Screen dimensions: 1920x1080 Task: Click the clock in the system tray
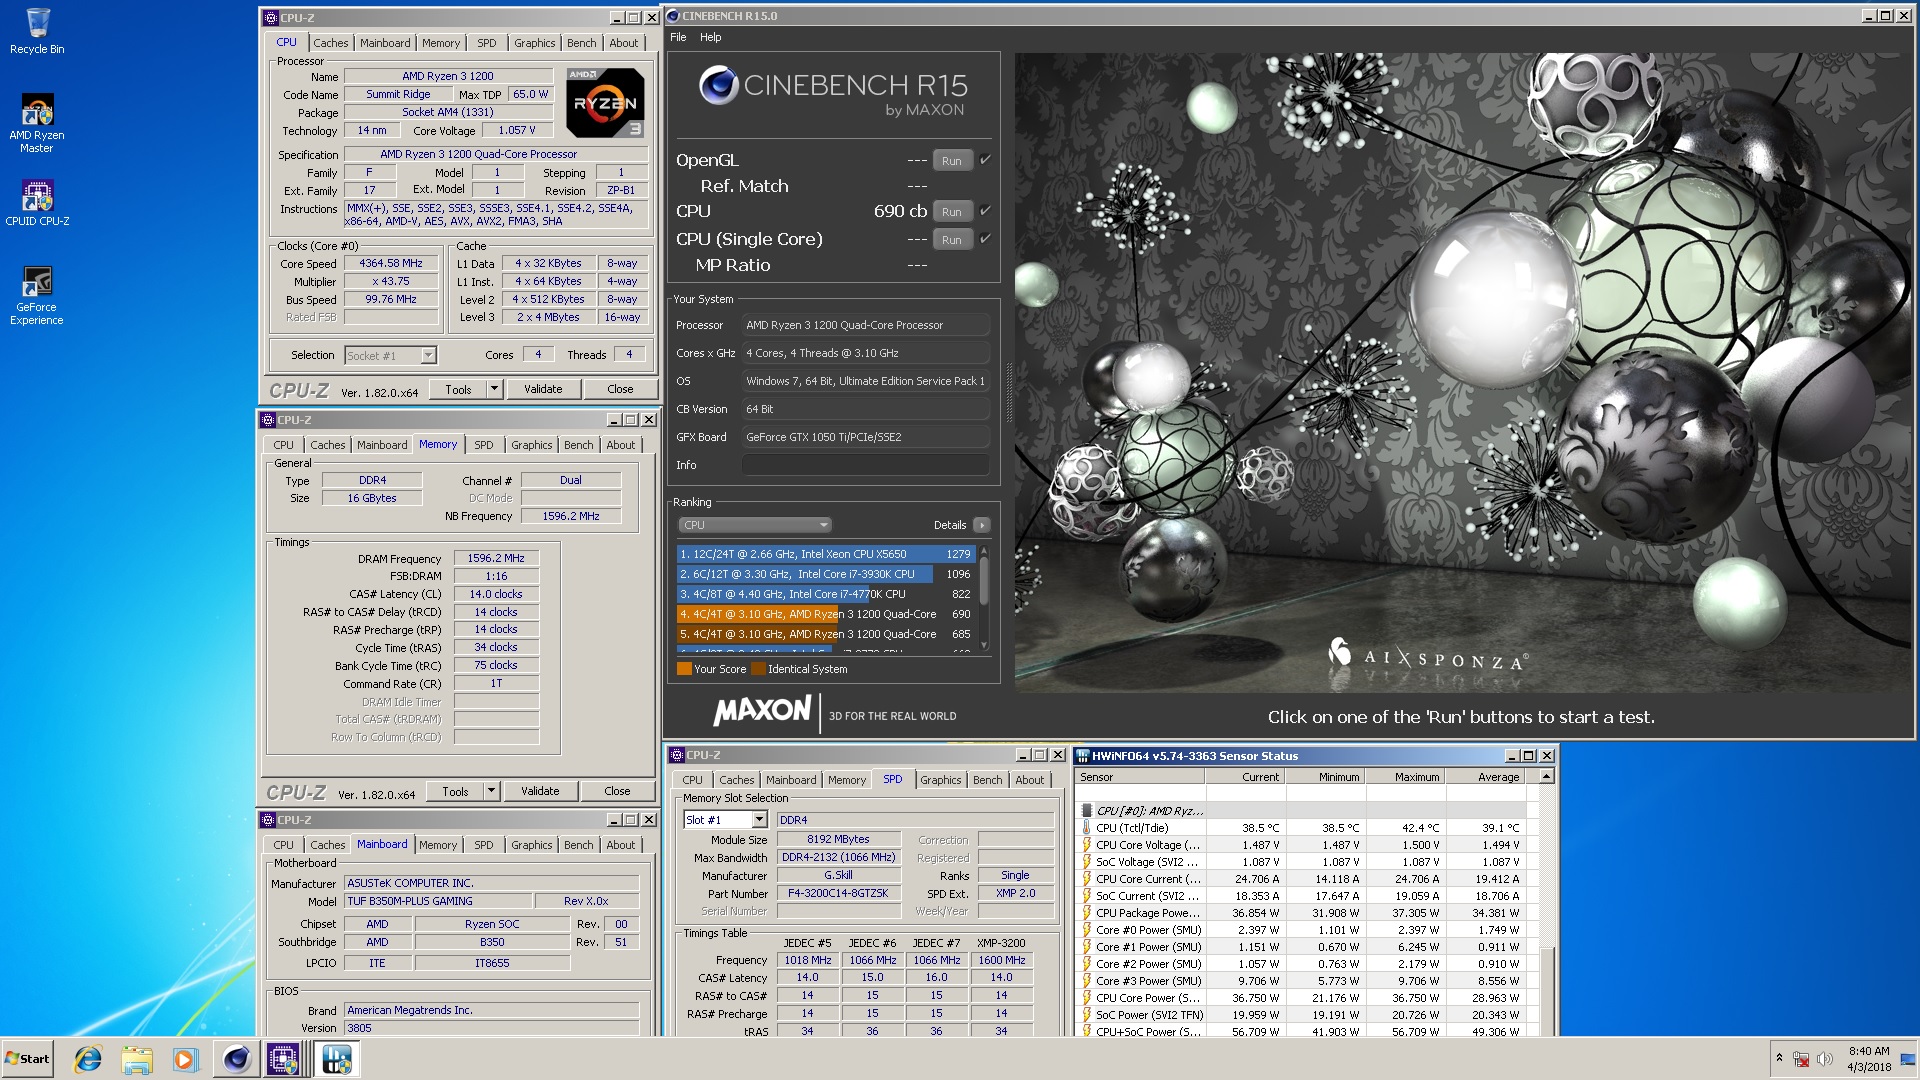pyautogui.click(x=1869, y=1059)
